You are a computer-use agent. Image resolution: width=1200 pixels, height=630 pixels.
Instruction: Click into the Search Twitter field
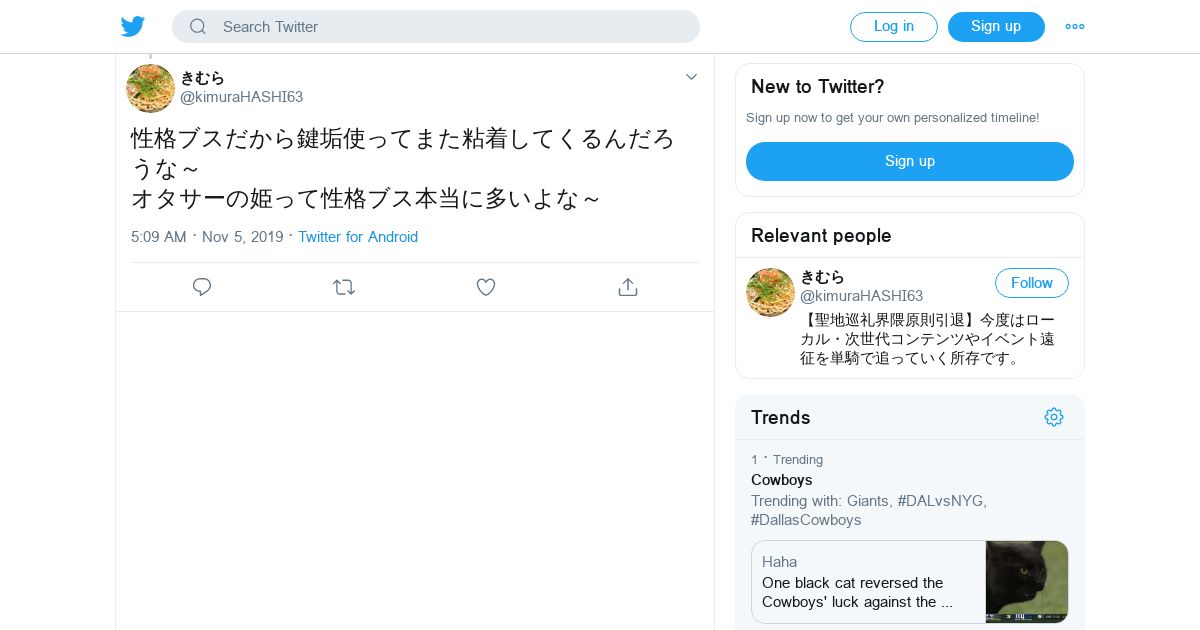pos(450,27)
